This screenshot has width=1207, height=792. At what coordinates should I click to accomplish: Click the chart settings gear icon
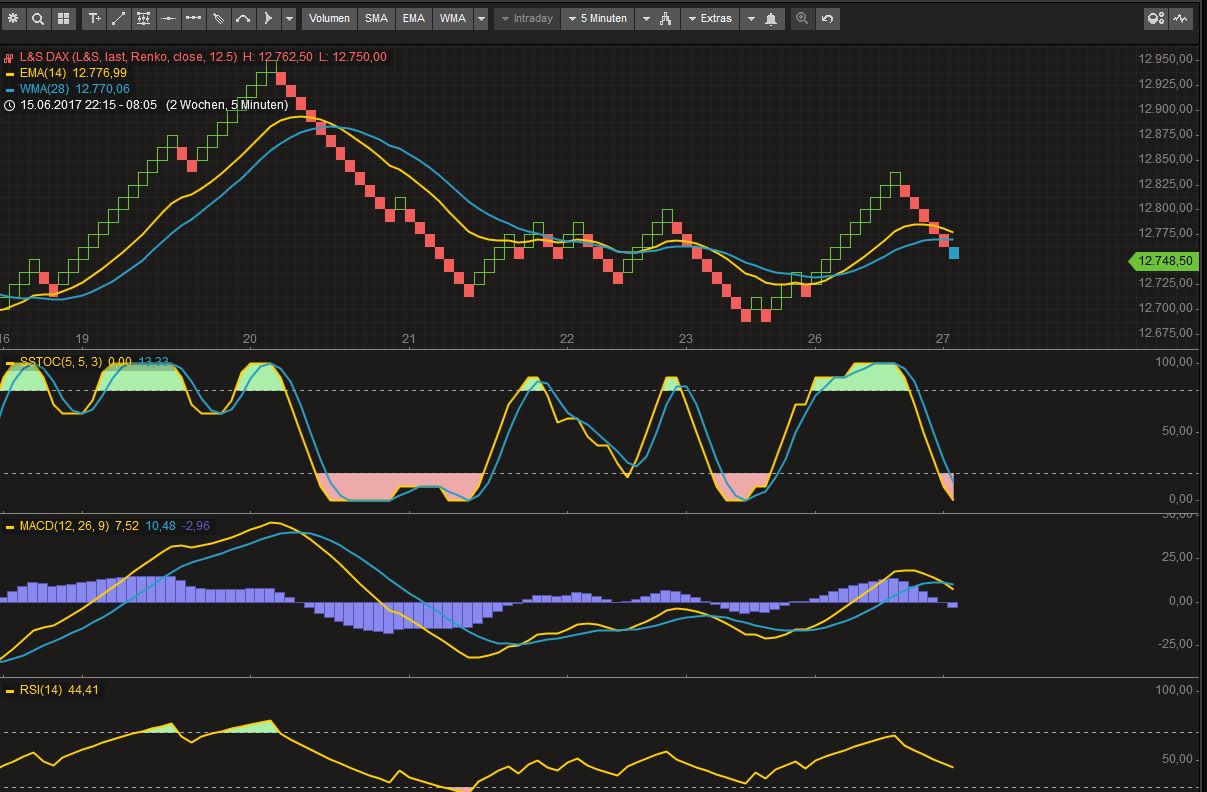(14, 18)
